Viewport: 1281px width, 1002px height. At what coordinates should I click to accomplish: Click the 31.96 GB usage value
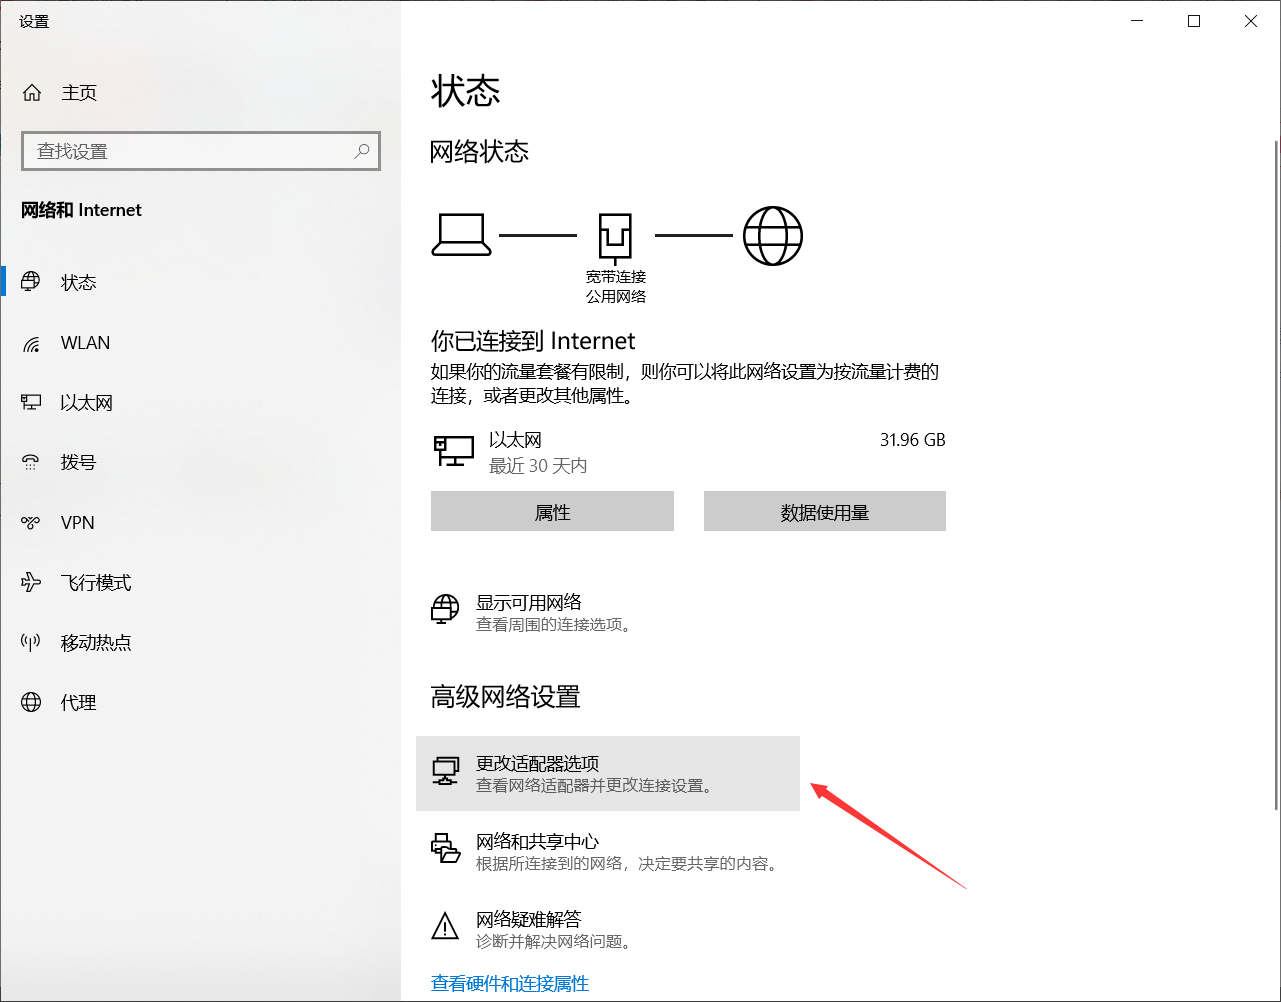[912, 440]
